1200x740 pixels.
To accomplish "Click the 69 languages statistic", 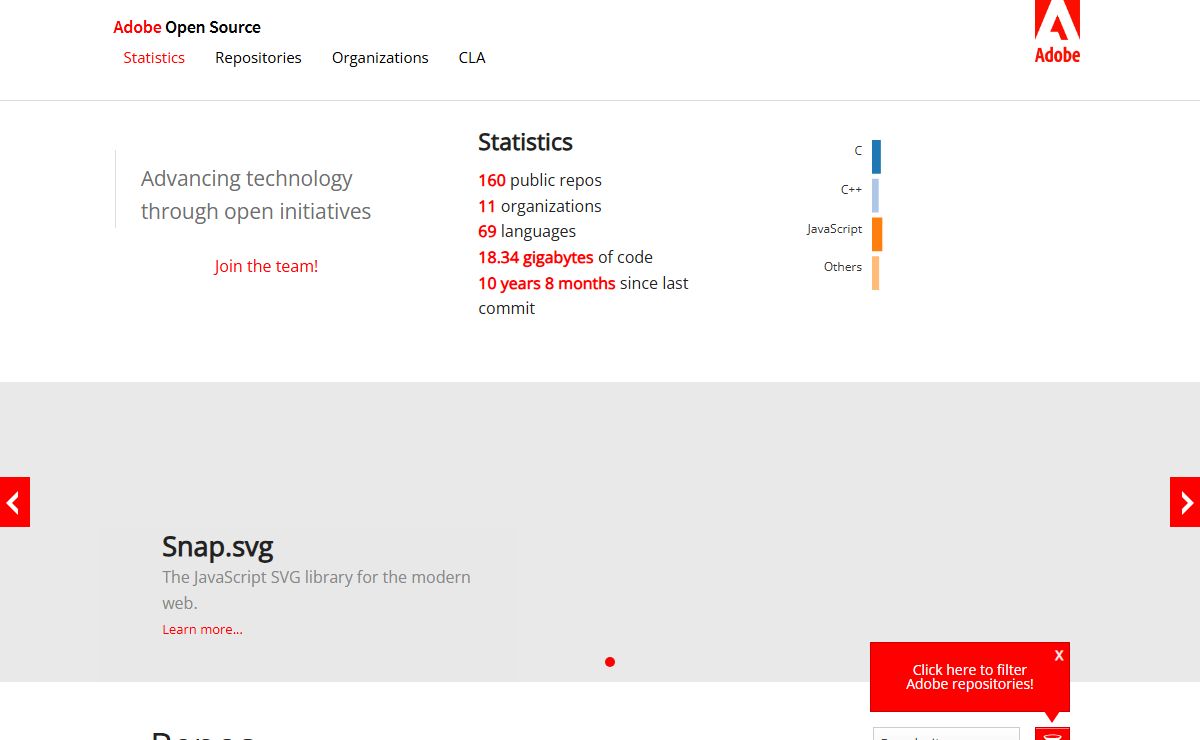I will (x=527, y=231).
